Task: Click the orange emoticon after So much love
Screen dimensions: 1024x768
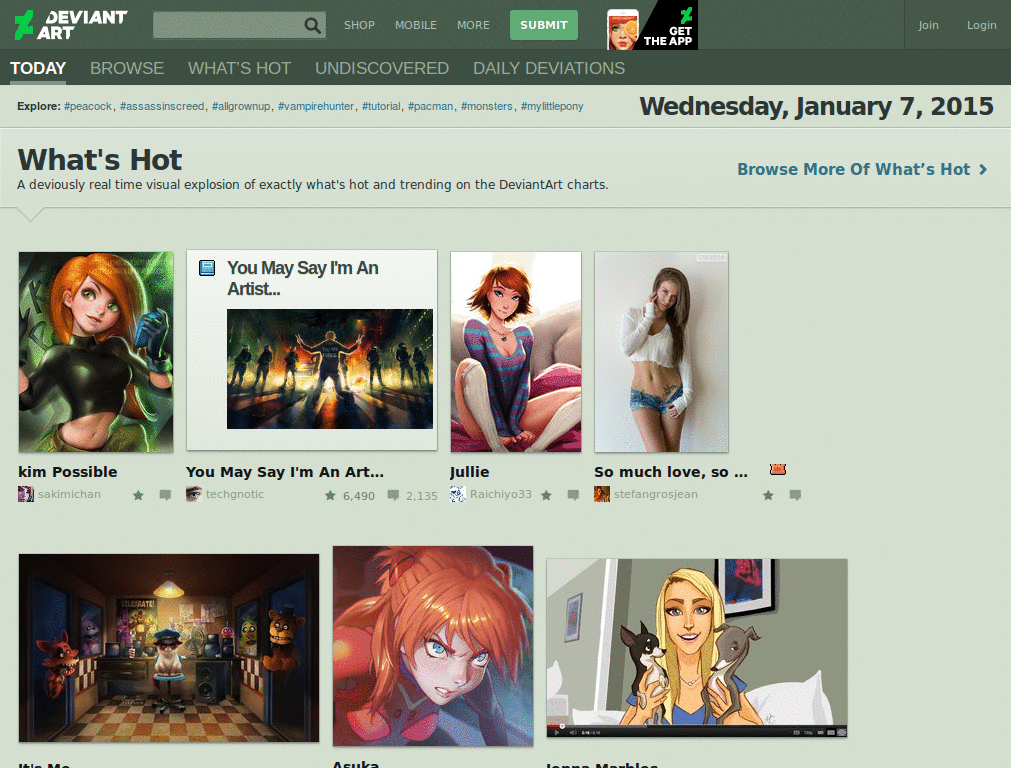Action: (778, 470)
